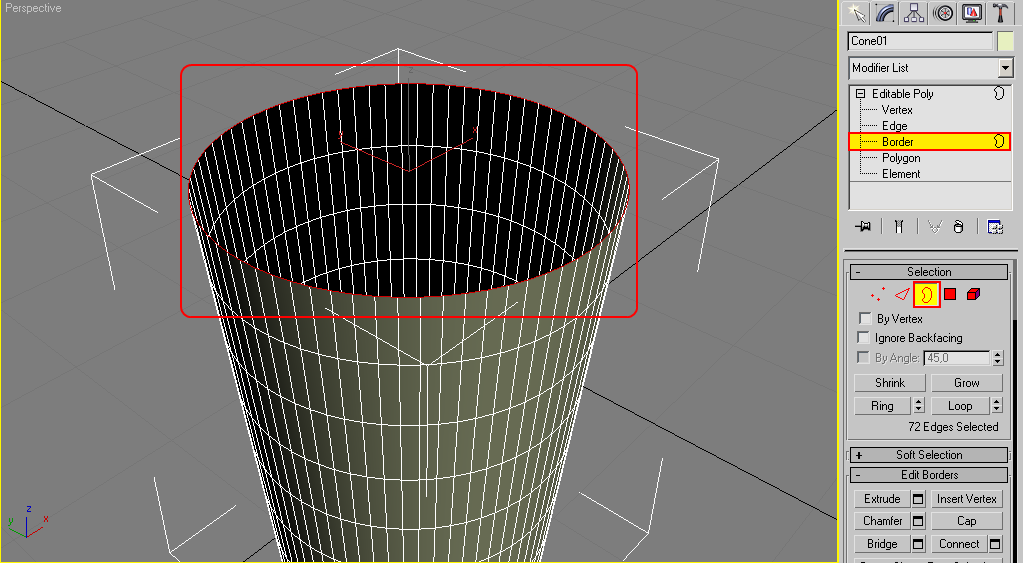Viewport: 1023px width, 563px height.
Task: Expand the Soft Selection rollout
Action: point(929,455)
